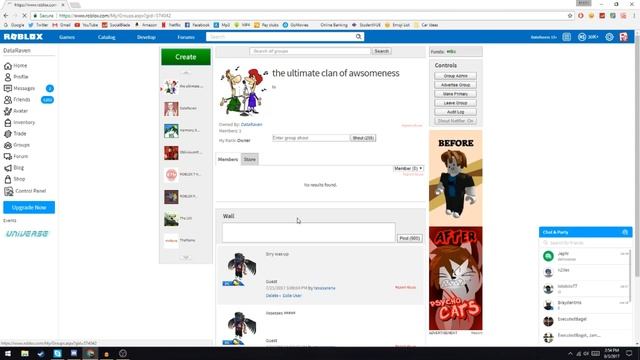This screenshot has height=360, width=640.
Task: Open File Explorer from the taskbar
Action: tap(24, 353)
